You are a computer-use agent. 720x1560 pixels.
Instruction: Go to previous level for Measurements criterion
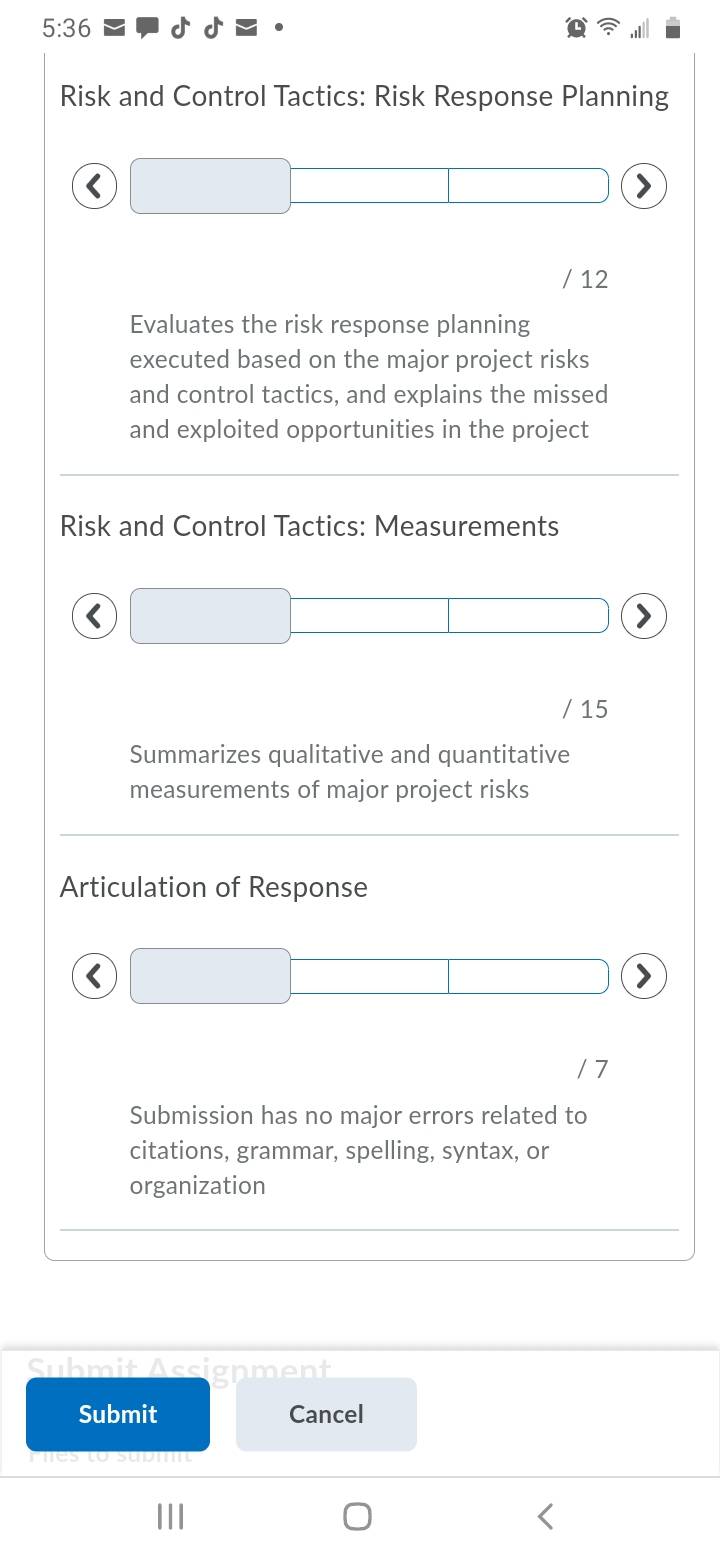[94, 616]
